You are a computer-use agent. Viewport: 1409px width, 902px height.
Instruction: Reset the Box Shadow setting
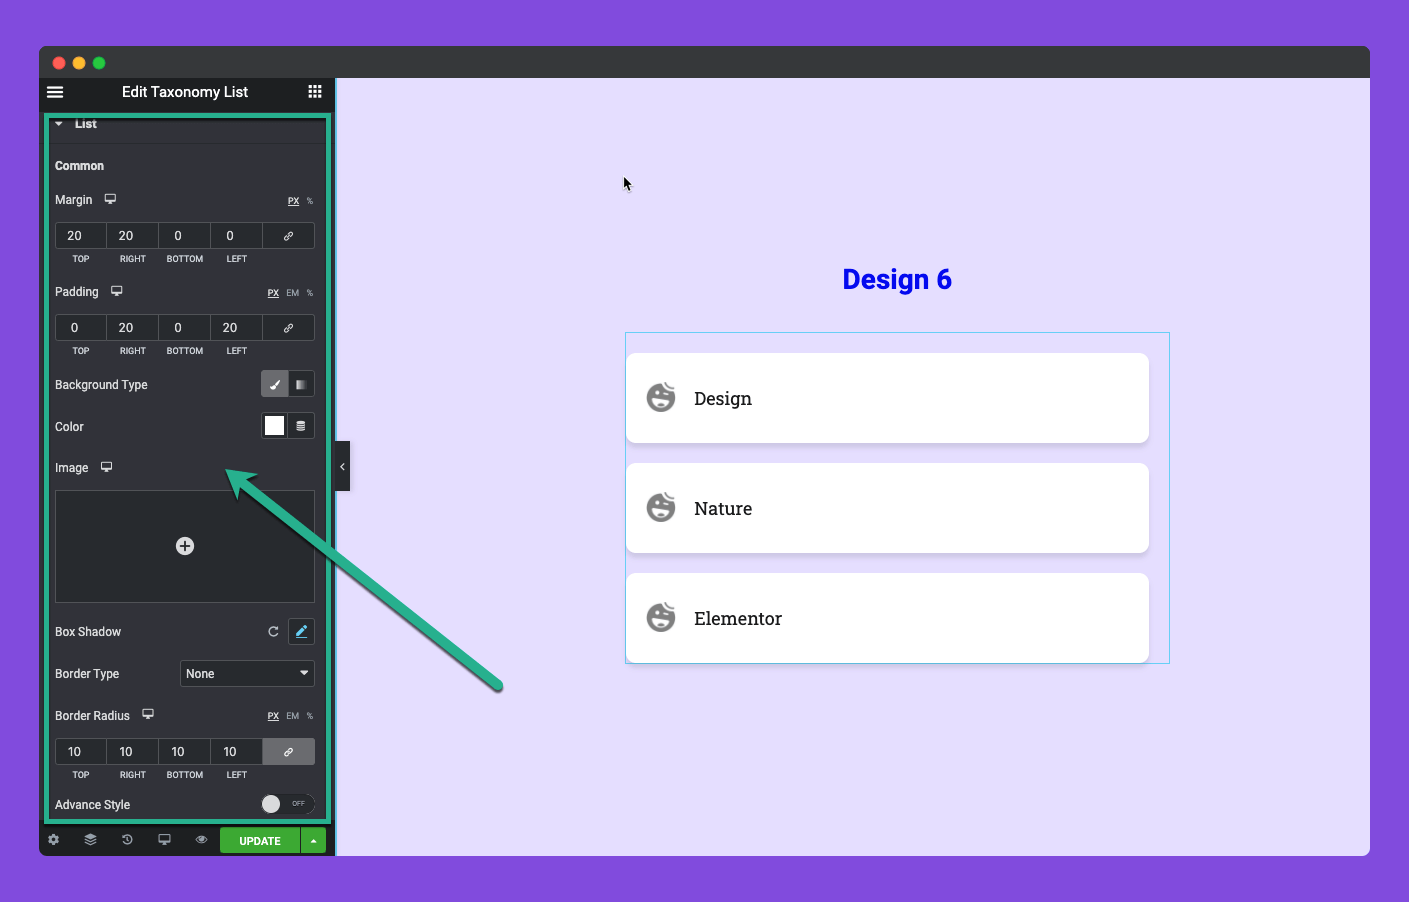(x=273, y=632)
